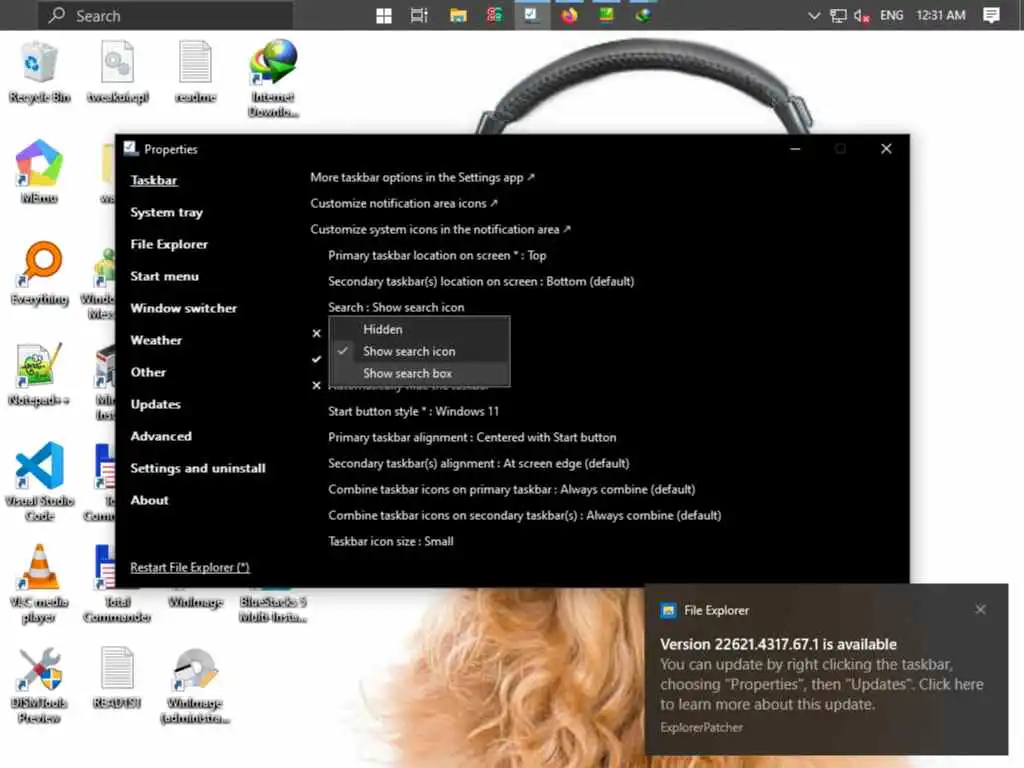The height and width of the screenshot is (768, 1024).
Task: Click the network tray icon
Action: (838, 16)
